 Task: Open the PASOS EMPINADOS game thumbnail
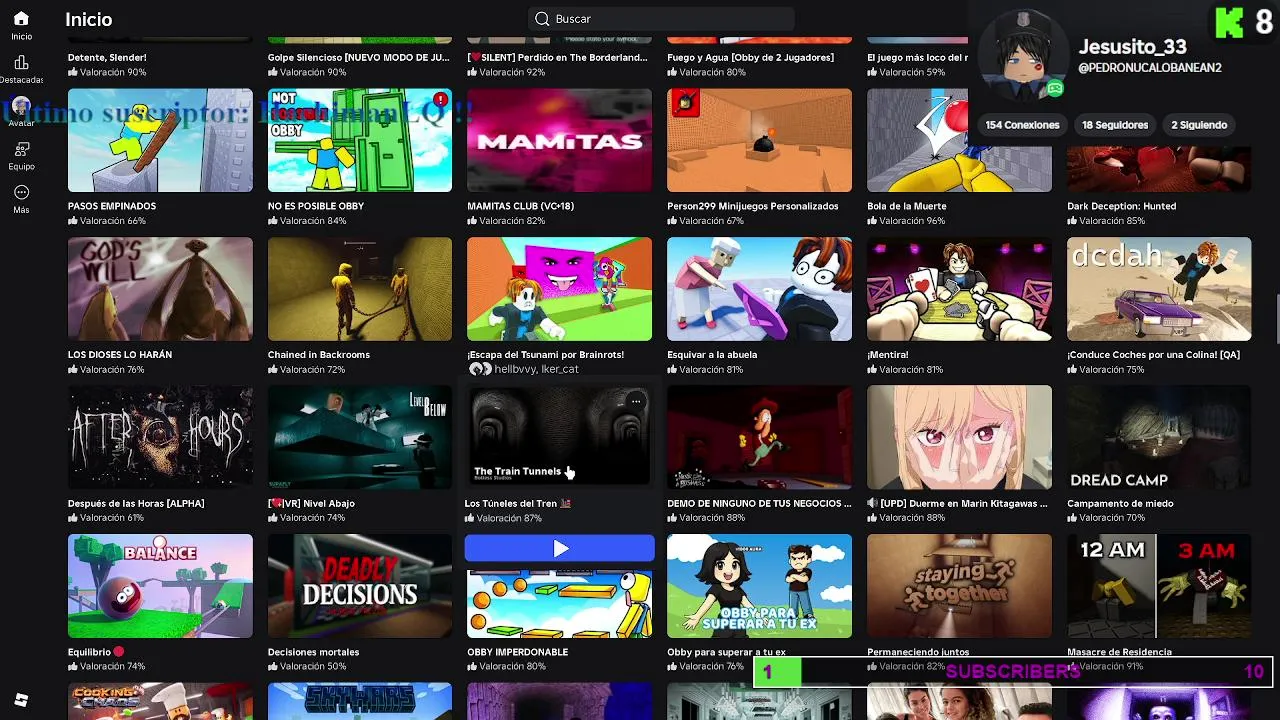point(160,140)
